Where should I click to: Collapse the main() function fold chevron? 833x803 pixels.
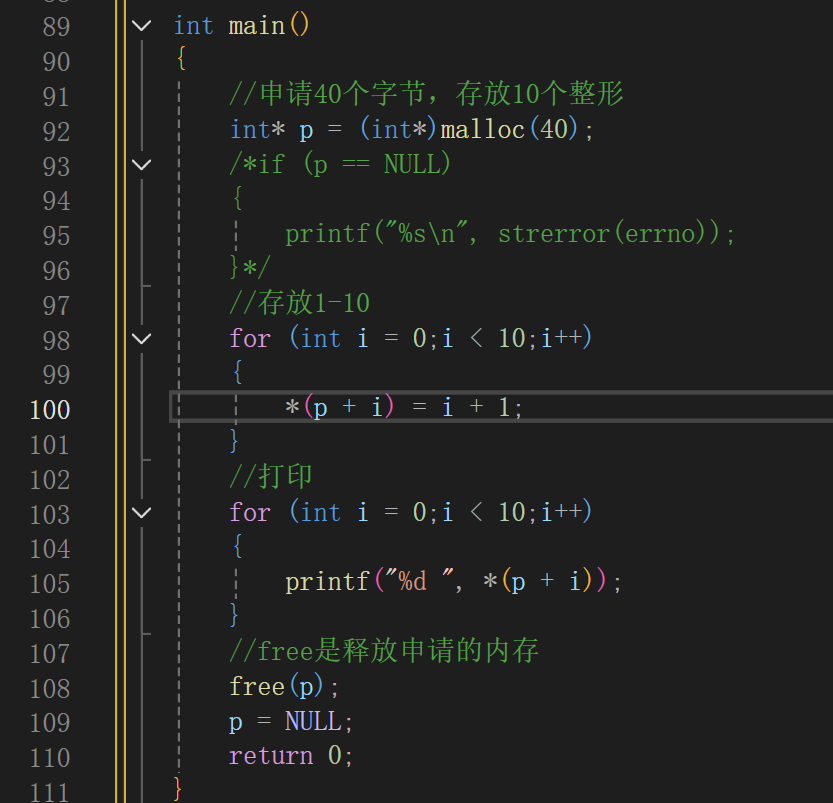141,25
